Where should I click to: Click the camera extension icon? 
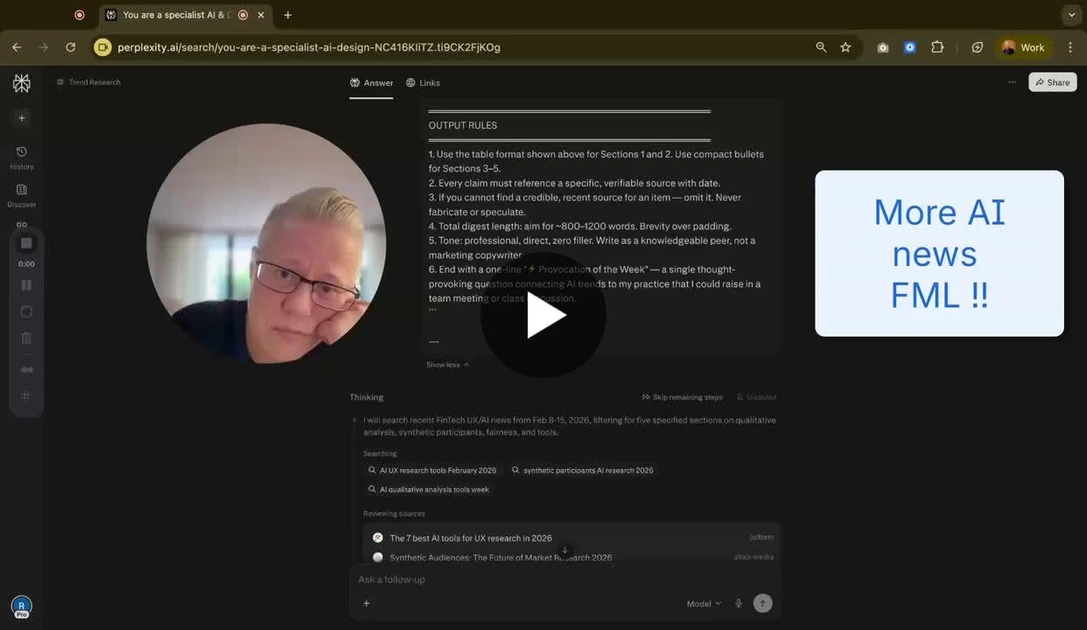pos(882,47)
